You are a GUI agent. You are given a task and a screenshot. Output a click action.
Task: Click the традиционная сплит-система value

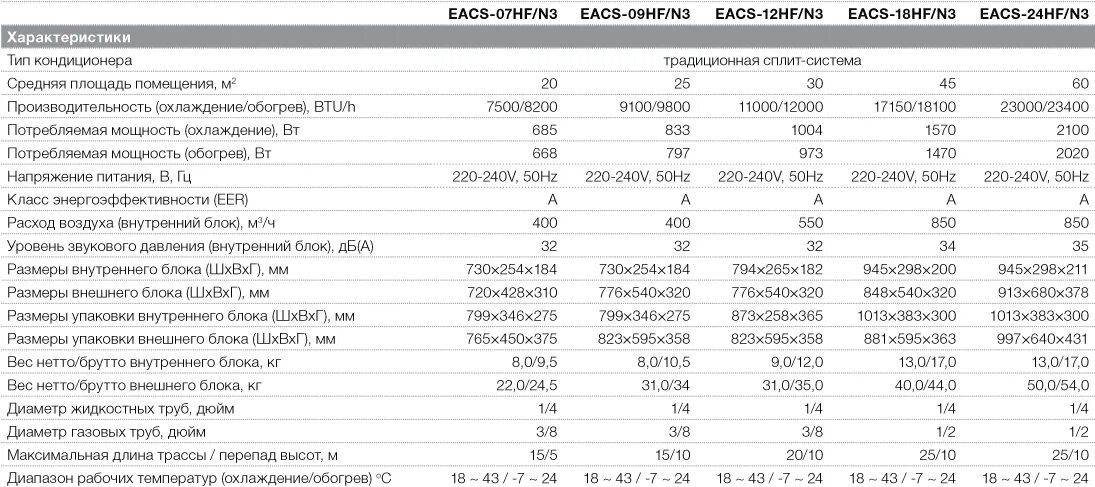(763, 61)
